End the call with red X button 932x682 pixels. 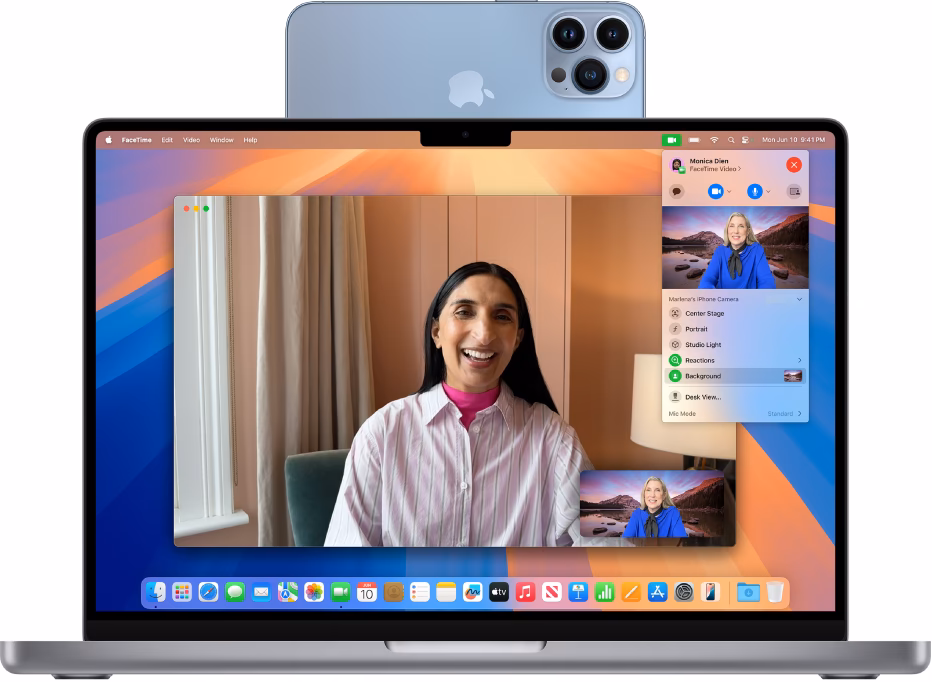794,165
